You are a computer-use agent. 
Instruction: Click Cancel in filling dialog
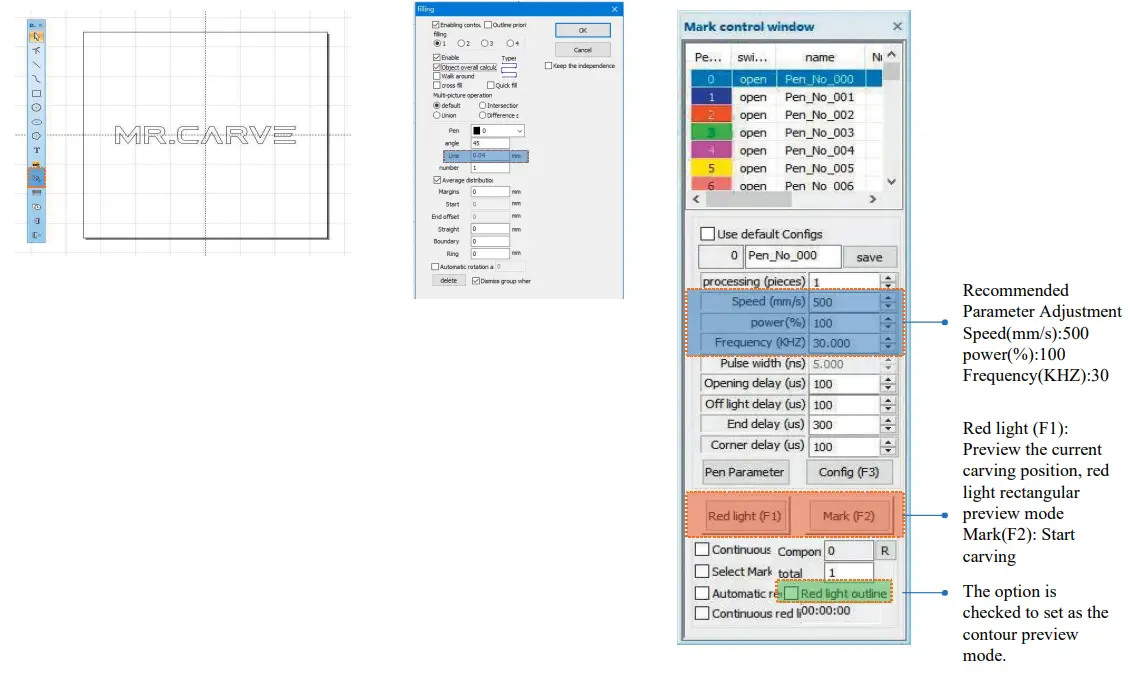[x=583, y=50]
